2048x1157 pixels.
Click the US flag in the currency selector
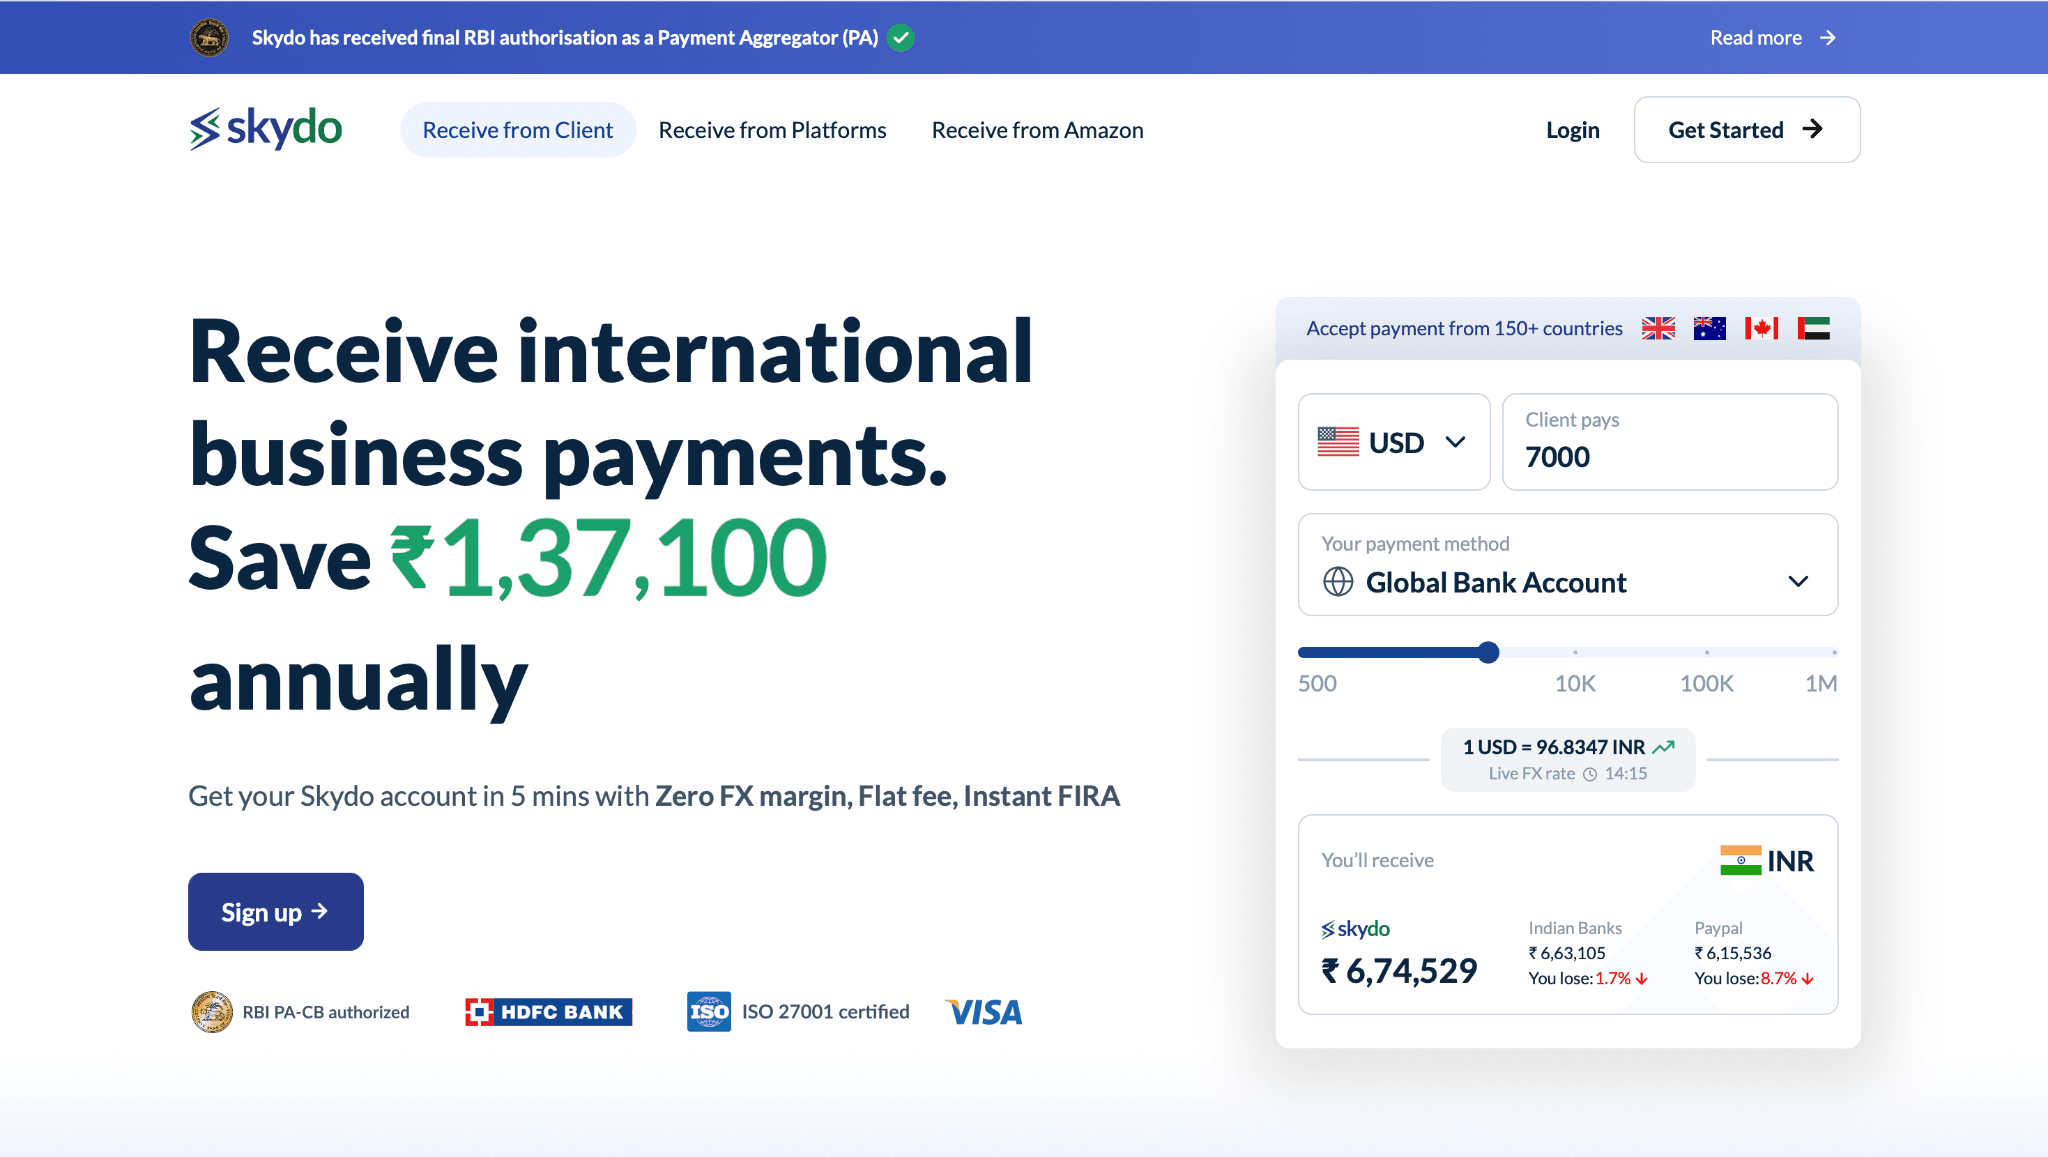(x=1338, y=442)
